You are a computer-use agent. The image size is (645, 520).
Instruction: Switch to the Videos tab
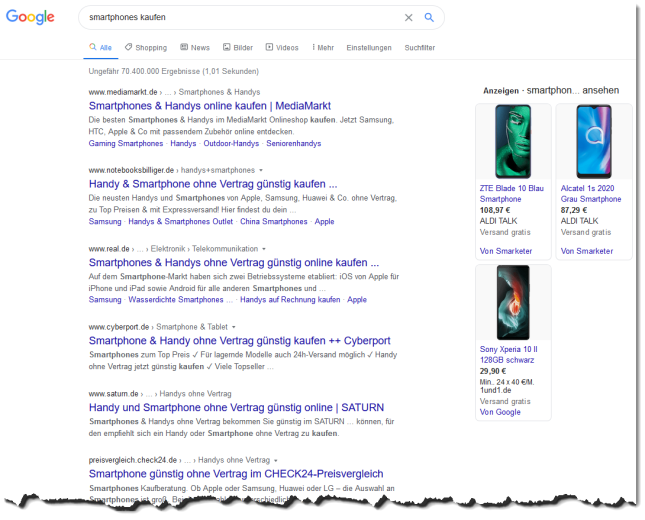click(x=282, y=47)
